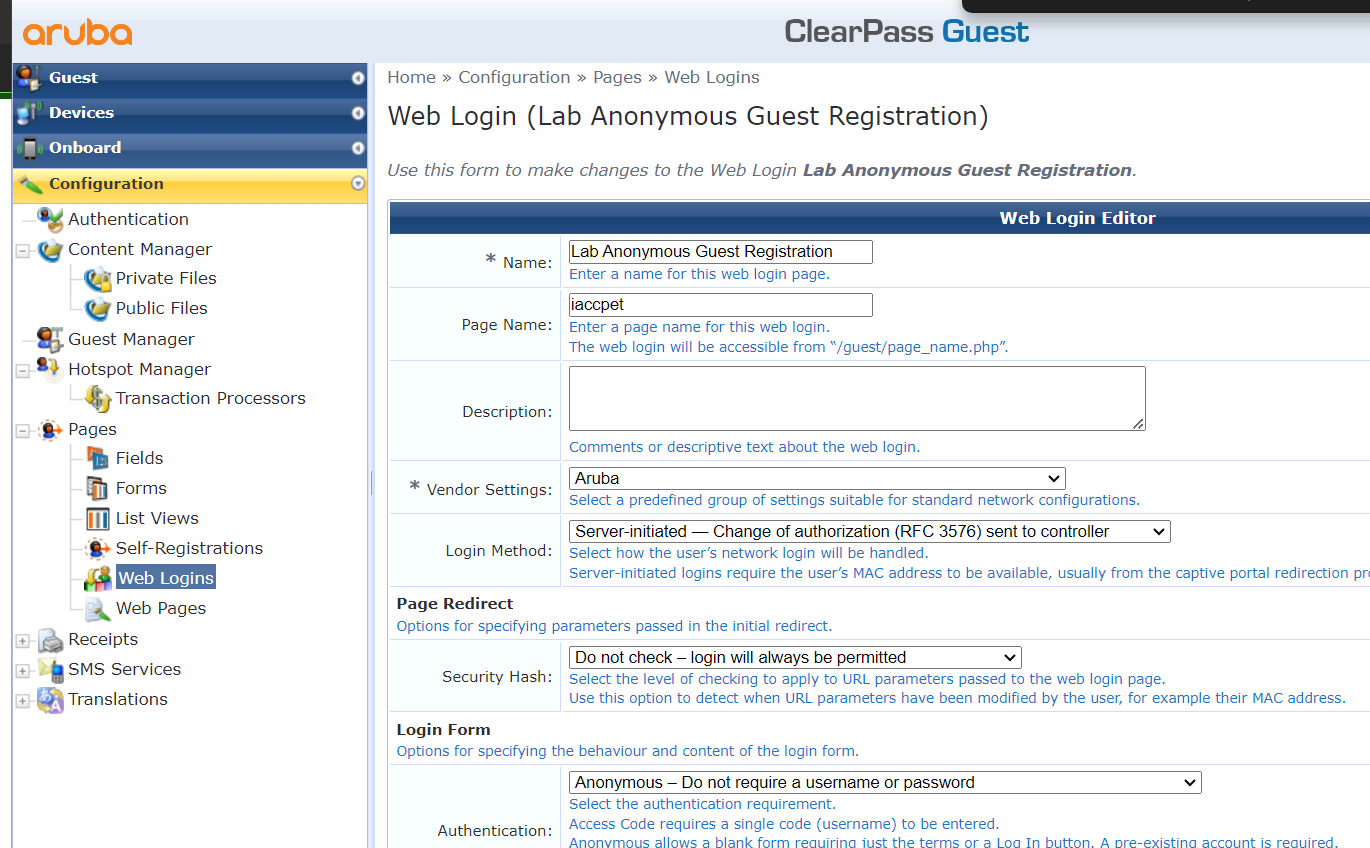Open the Web Logins breadcrumb link
The image size is (1370, 848).
click(x=712, y=77)
